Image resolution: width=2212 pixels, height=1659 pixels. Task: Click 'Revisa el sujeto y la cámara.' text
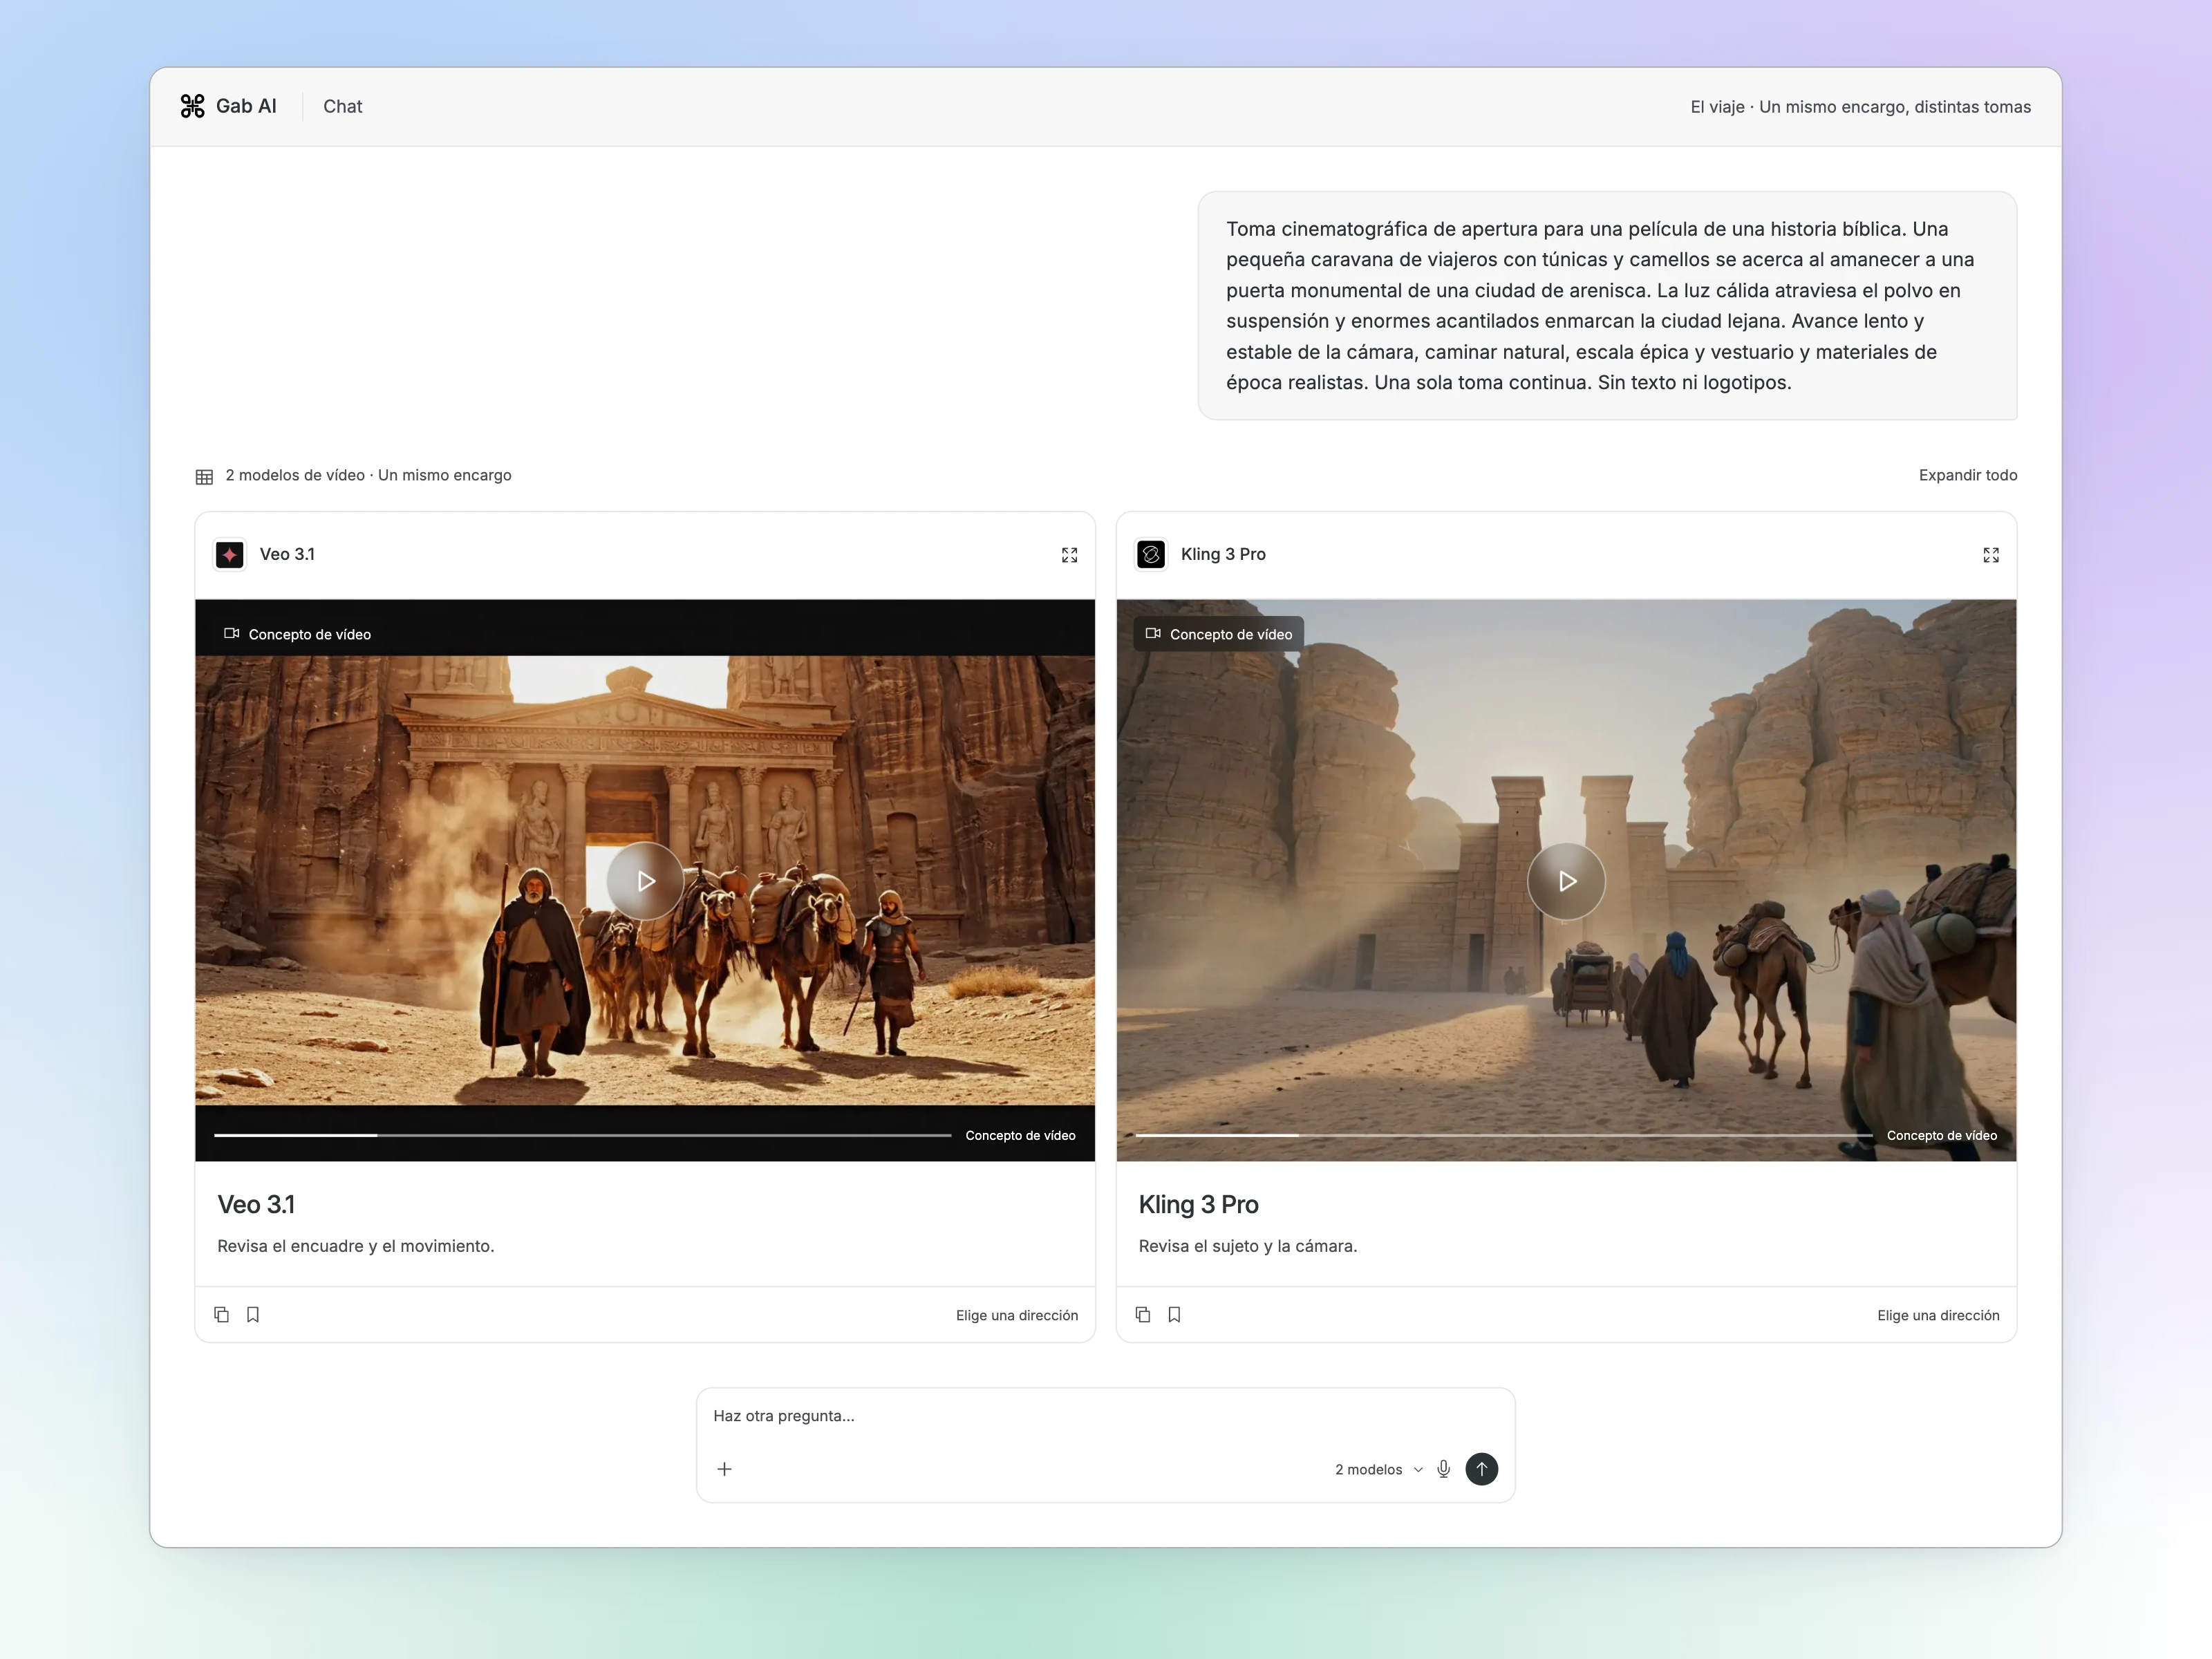click(1247, 1246)
